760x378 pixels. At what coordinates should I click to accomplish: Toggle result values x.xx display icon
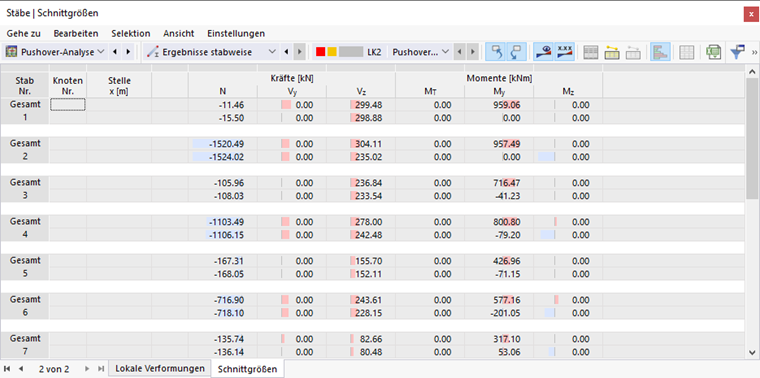pos(564,52)
